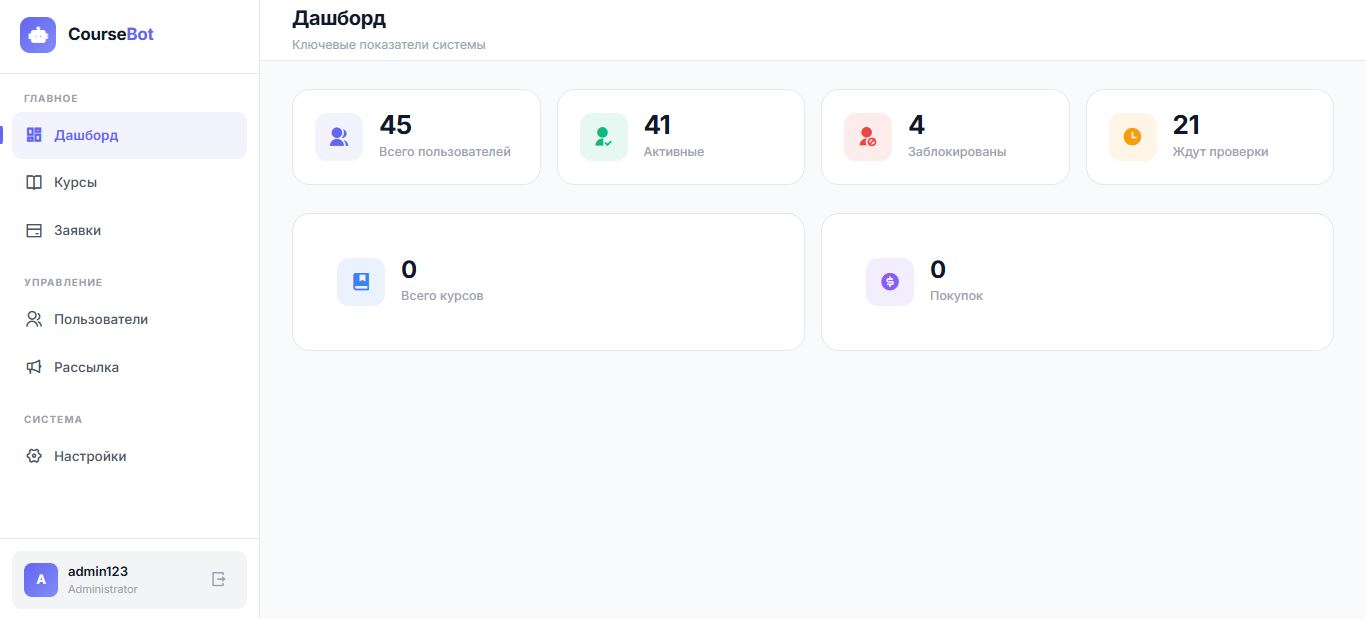Click the Курсы book icon in sidebar
The image size is (1366, 619).
click(33, 182)
